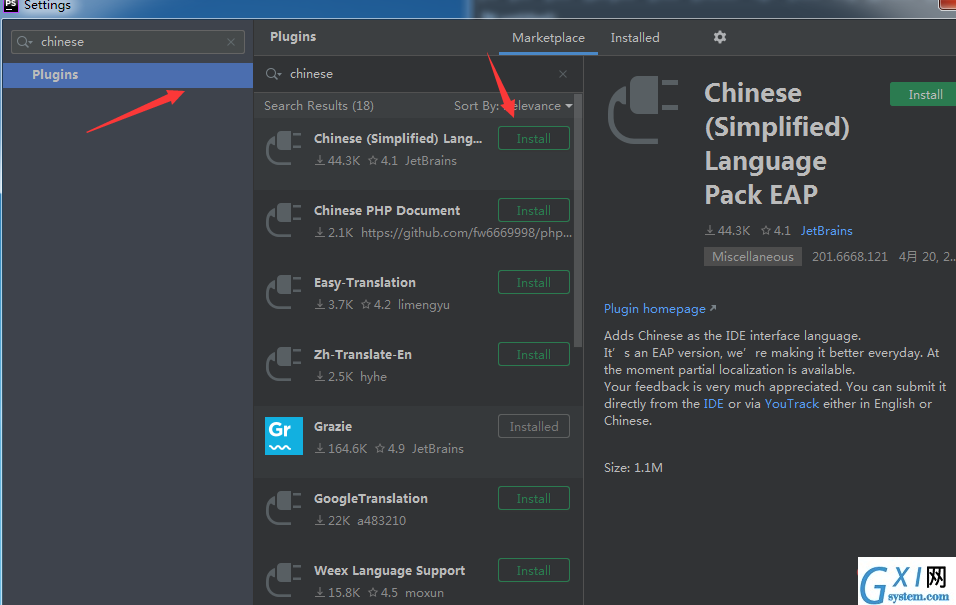Click the a483210 vendor name
This screenshot has width=956, height=605.
382,521
